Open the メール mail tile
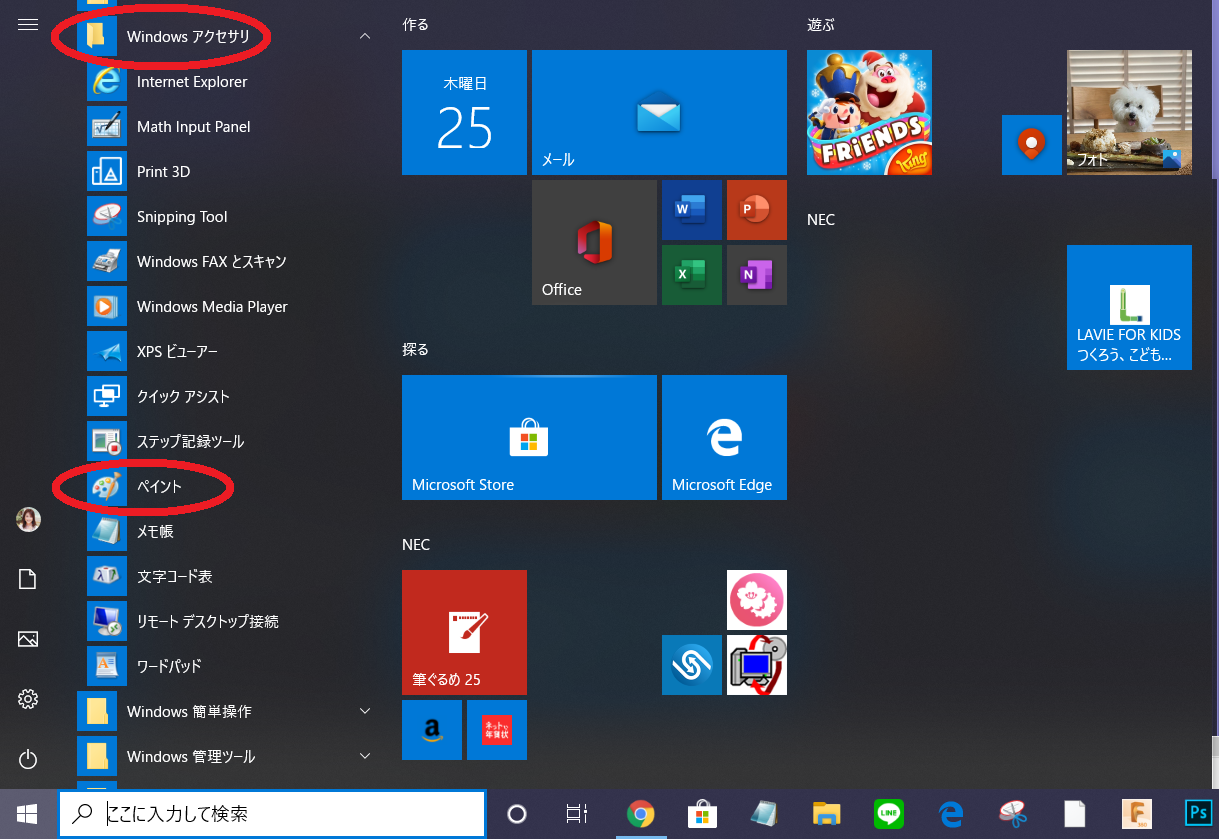Screen dimensions: 1219x839 pyautogui.click(x=659, y=113)
